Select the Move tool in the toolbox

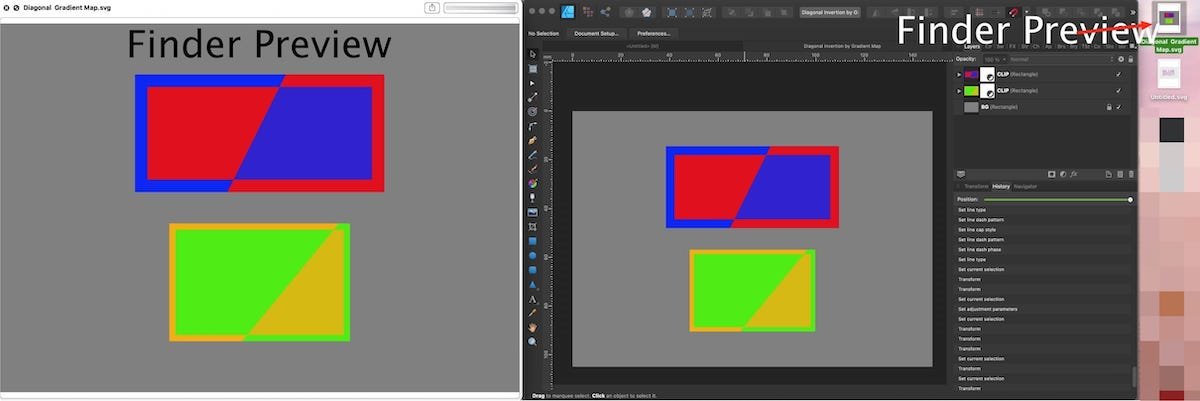pos(533,54)
